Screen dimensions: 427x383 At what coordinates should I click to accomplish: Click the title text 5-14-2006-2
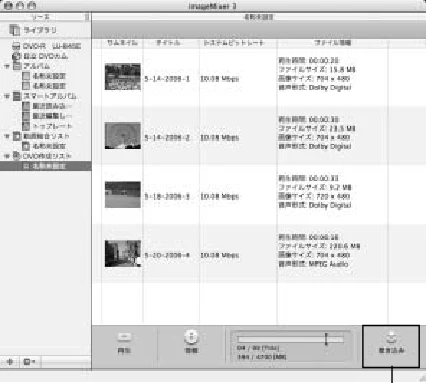pyautogui.click(x=167, y=138)
